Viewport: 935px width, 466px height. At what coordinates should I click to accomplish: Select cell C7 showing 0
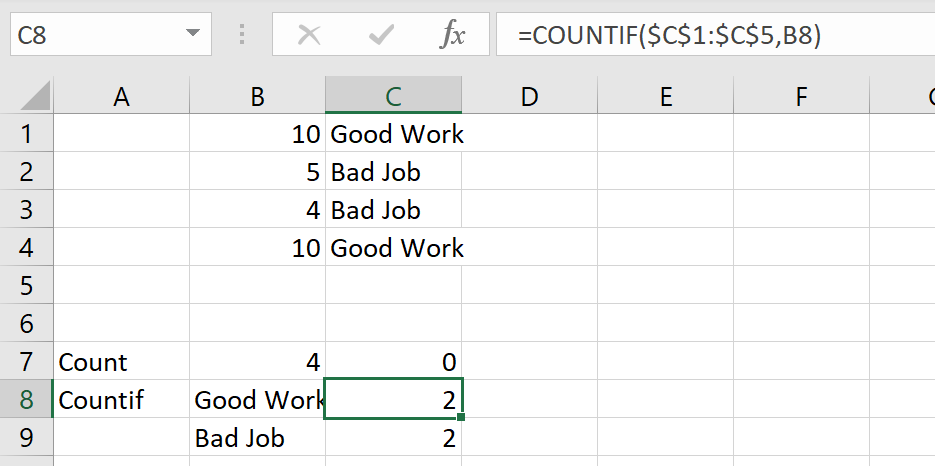[x=394, y=362]
